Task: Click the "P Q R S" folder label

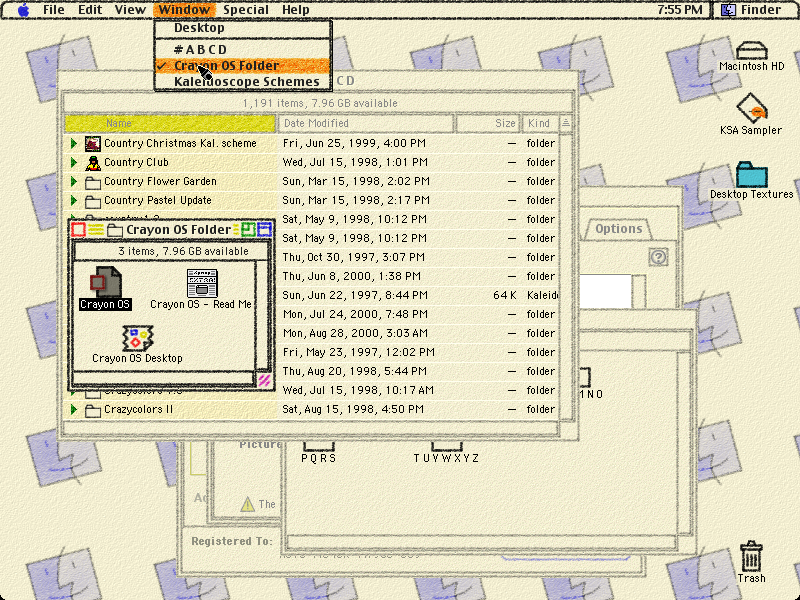Action: [319, 458]
